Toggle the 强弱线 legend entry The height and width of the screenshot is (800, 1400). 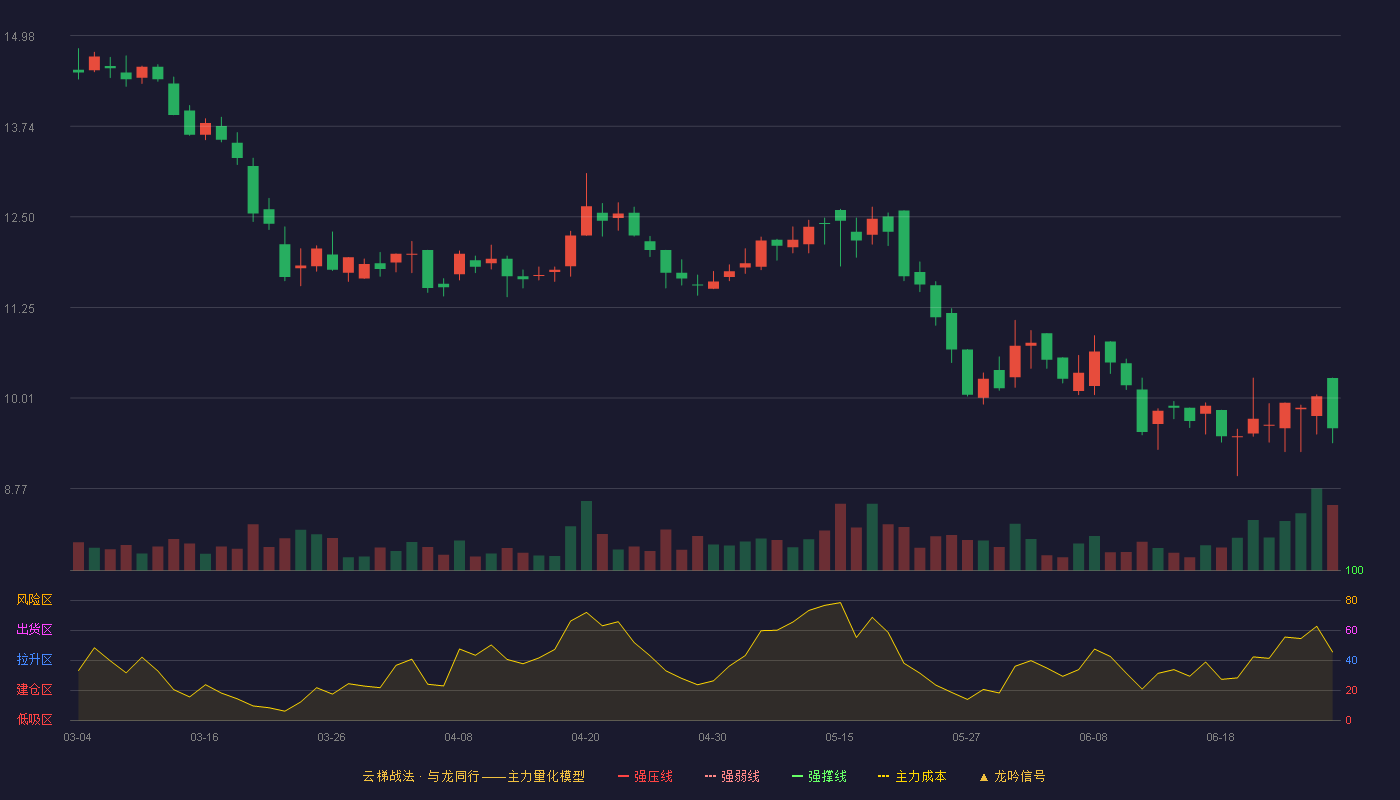(x=732, y=776)
